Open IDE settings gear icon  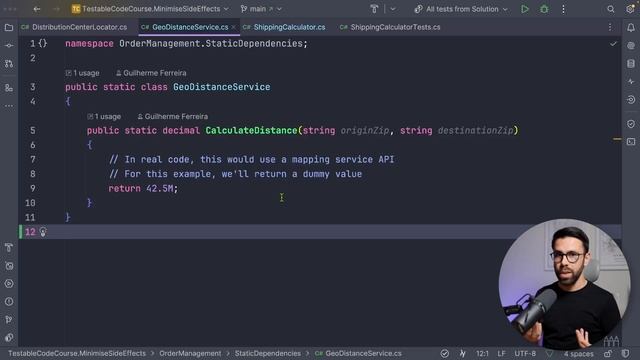tap(630, 9)
